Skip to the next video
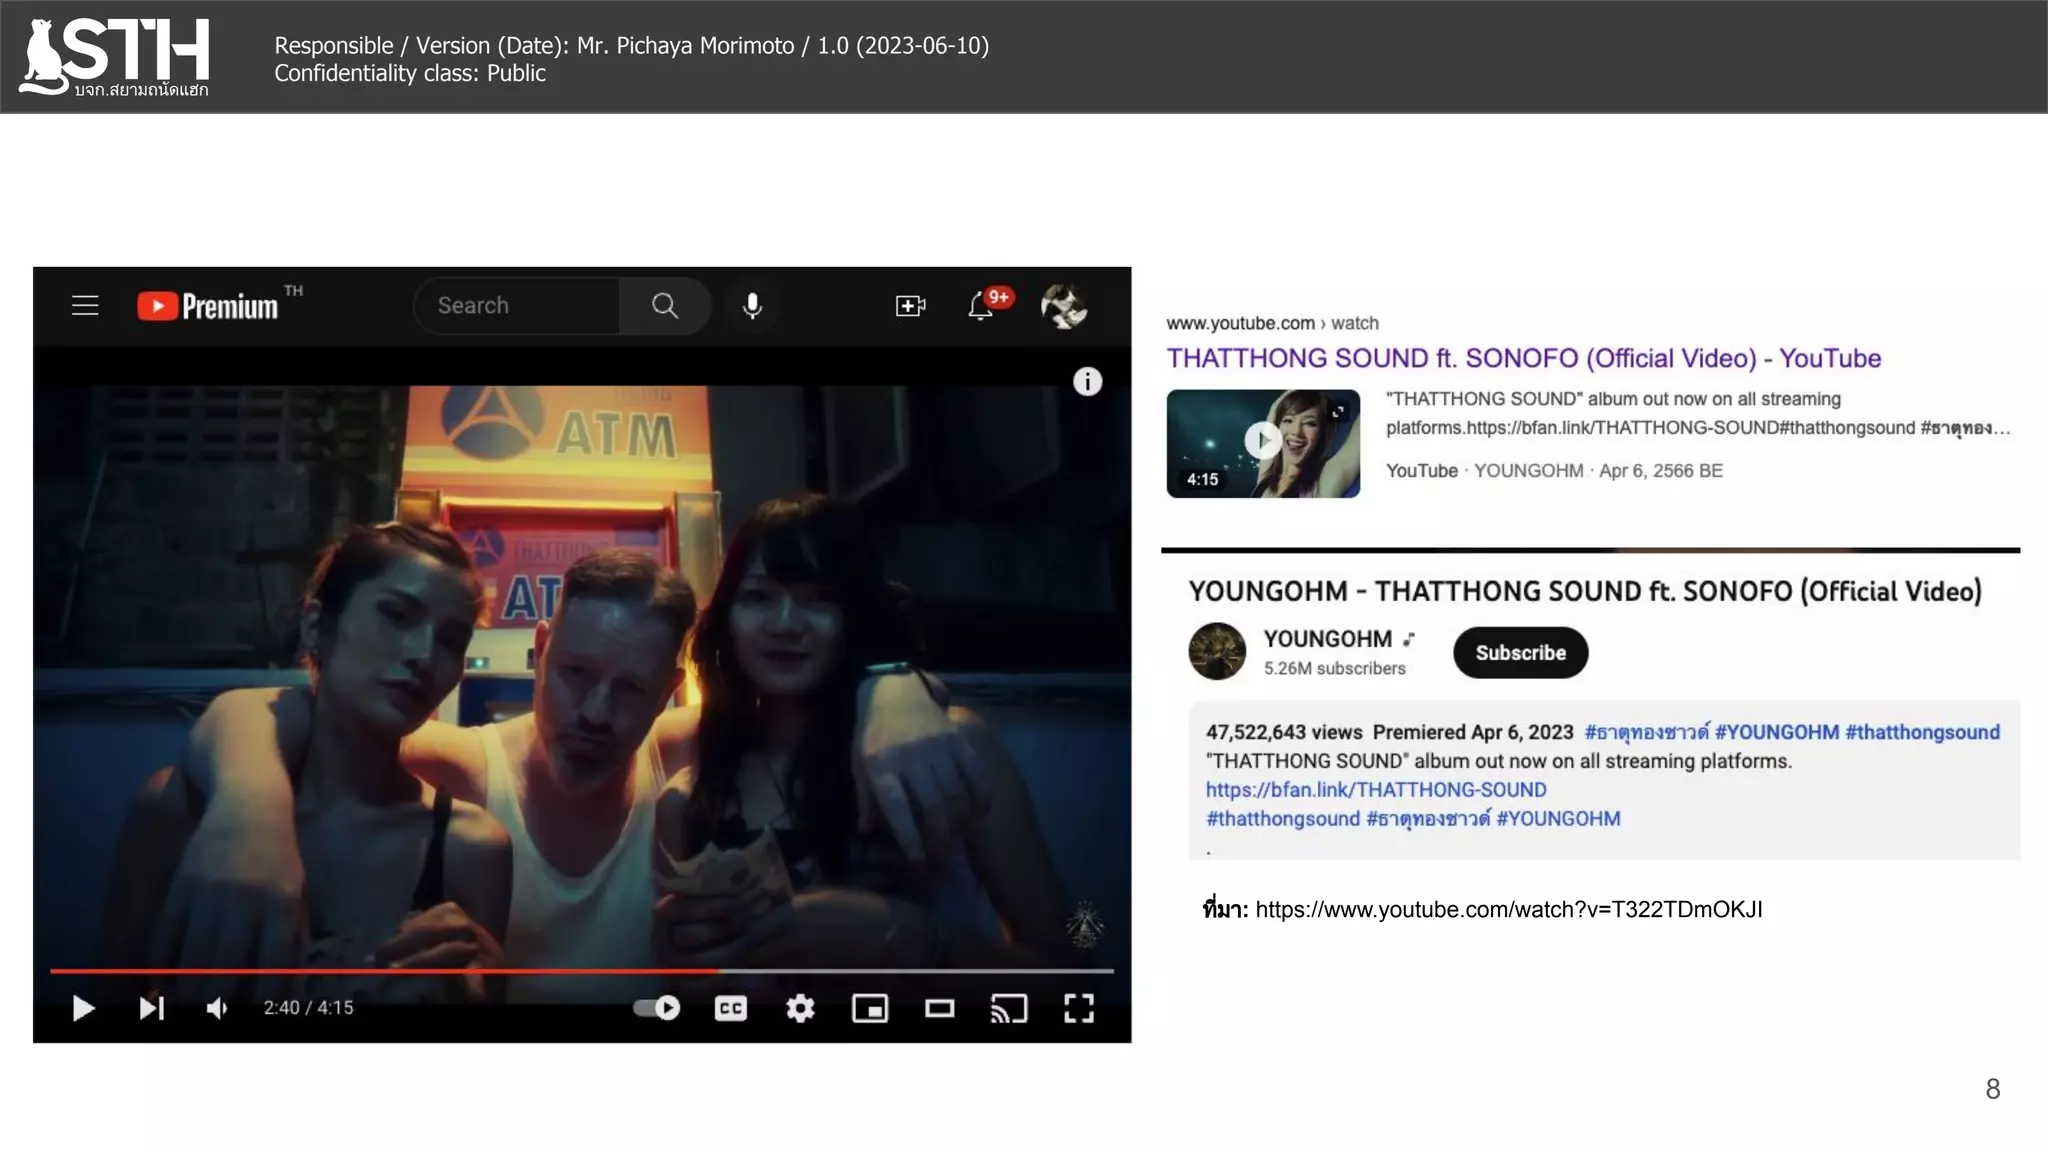 point(151,1008)
